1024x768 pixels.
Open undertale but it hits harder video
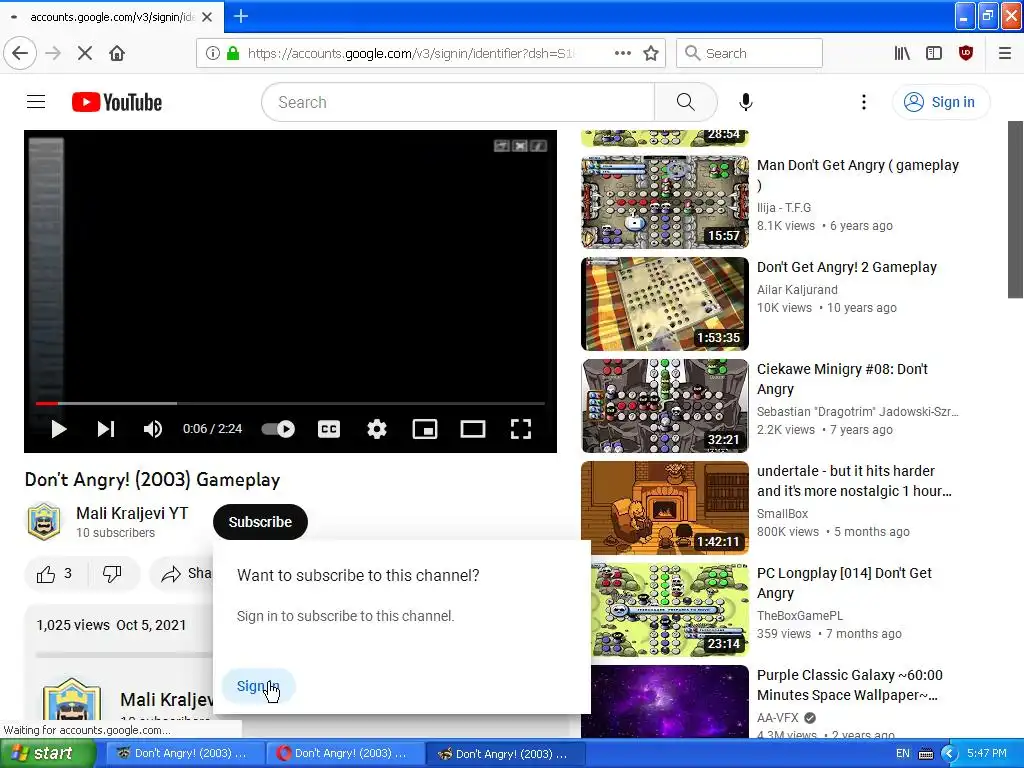854,481
